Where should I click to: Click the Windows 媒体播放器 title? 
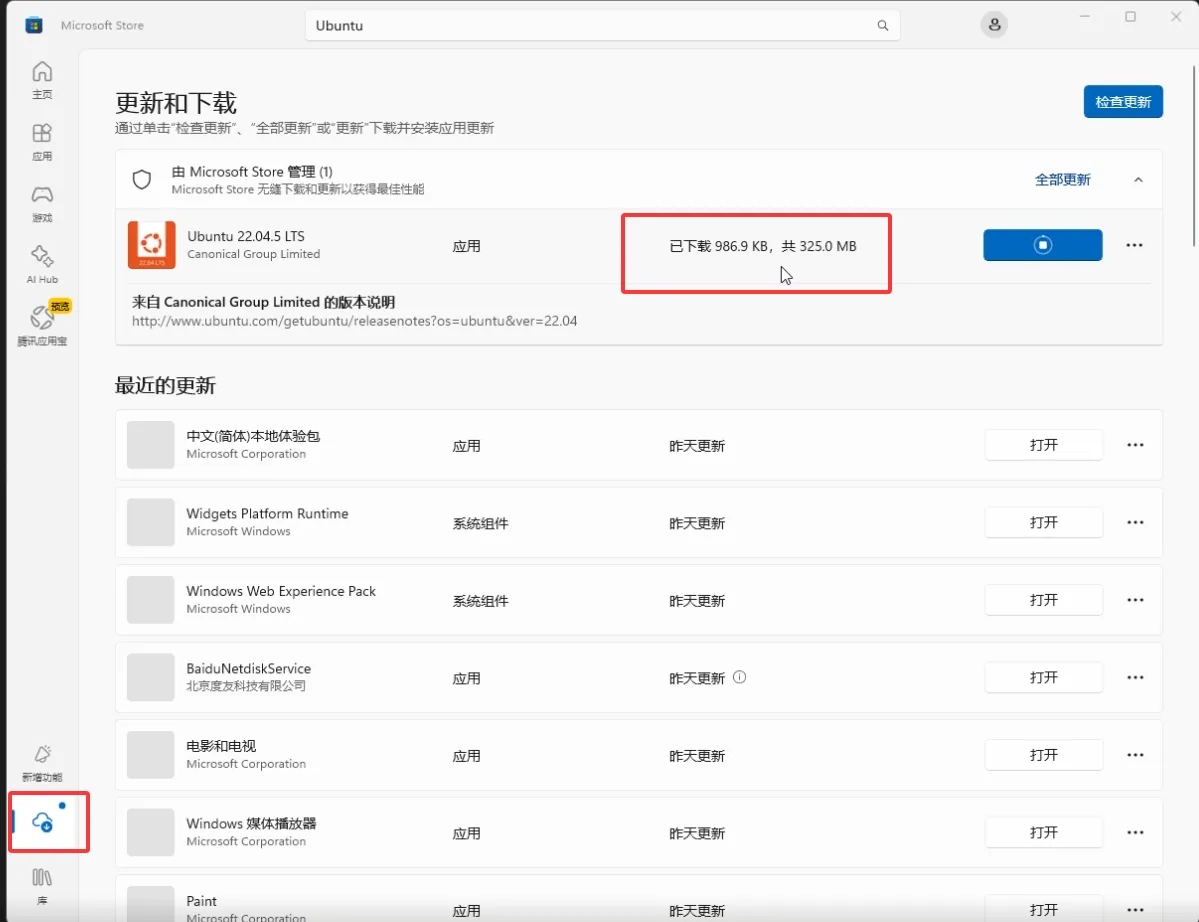click(x=251, y=823)
